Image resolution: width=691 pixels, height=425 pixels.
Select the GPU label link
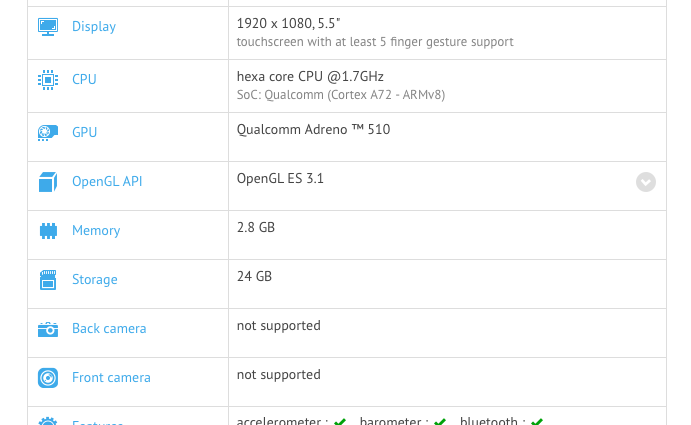[85, 132]
